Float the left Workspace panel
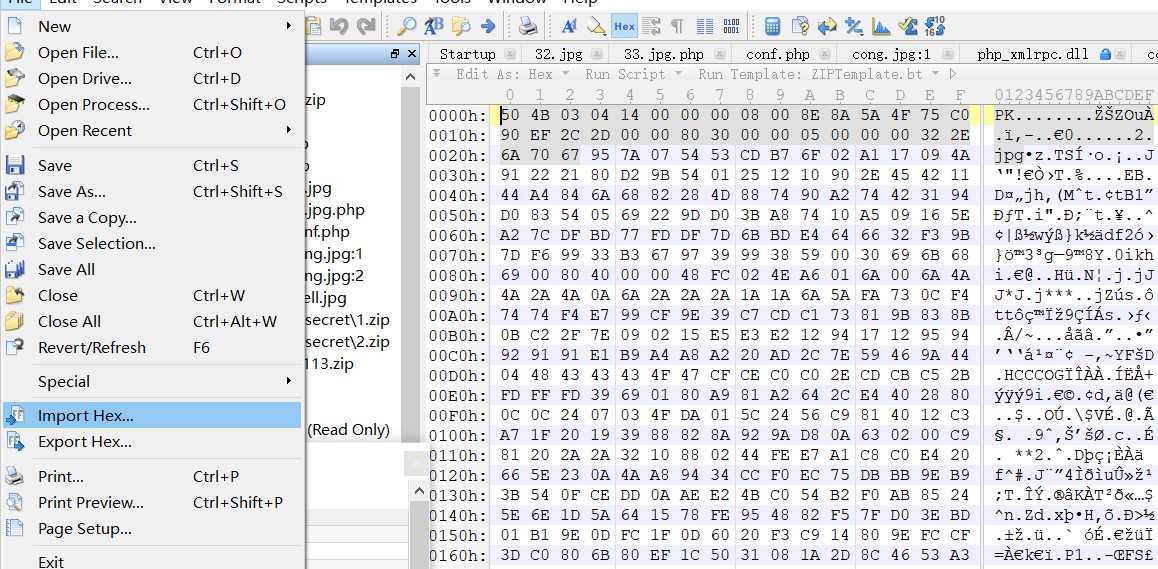The image size is (1158, 569). click(x=395, y=54)
